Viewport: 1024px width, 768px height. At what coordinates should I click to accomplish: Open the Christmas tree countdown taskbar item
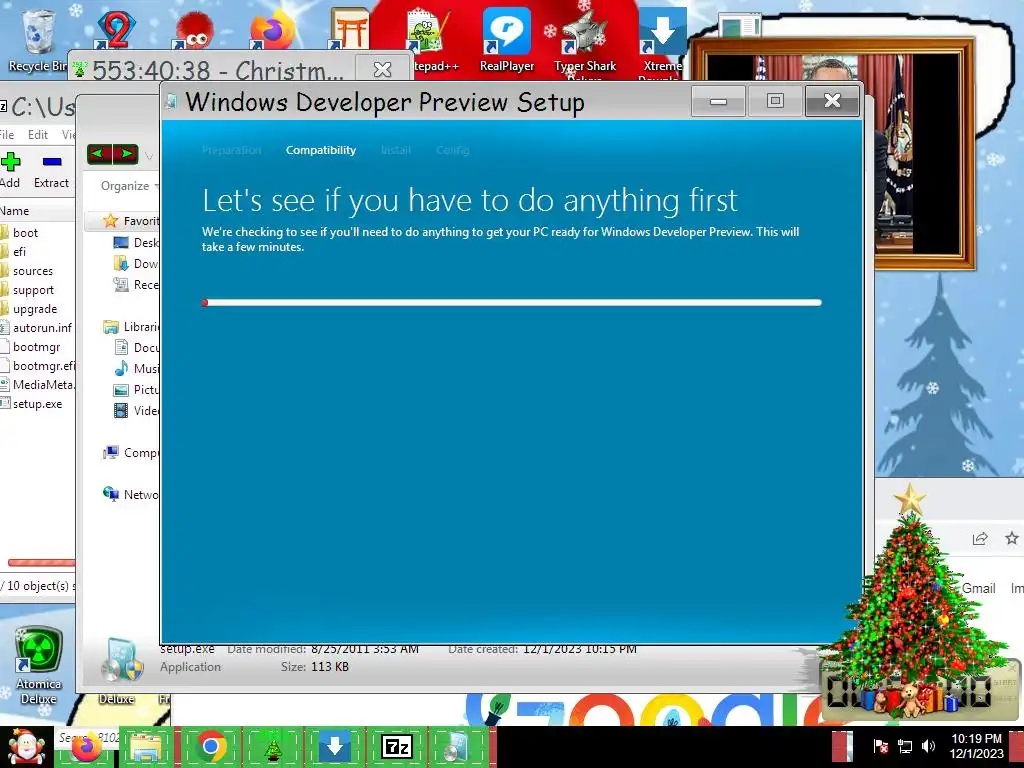pos(273,747)
